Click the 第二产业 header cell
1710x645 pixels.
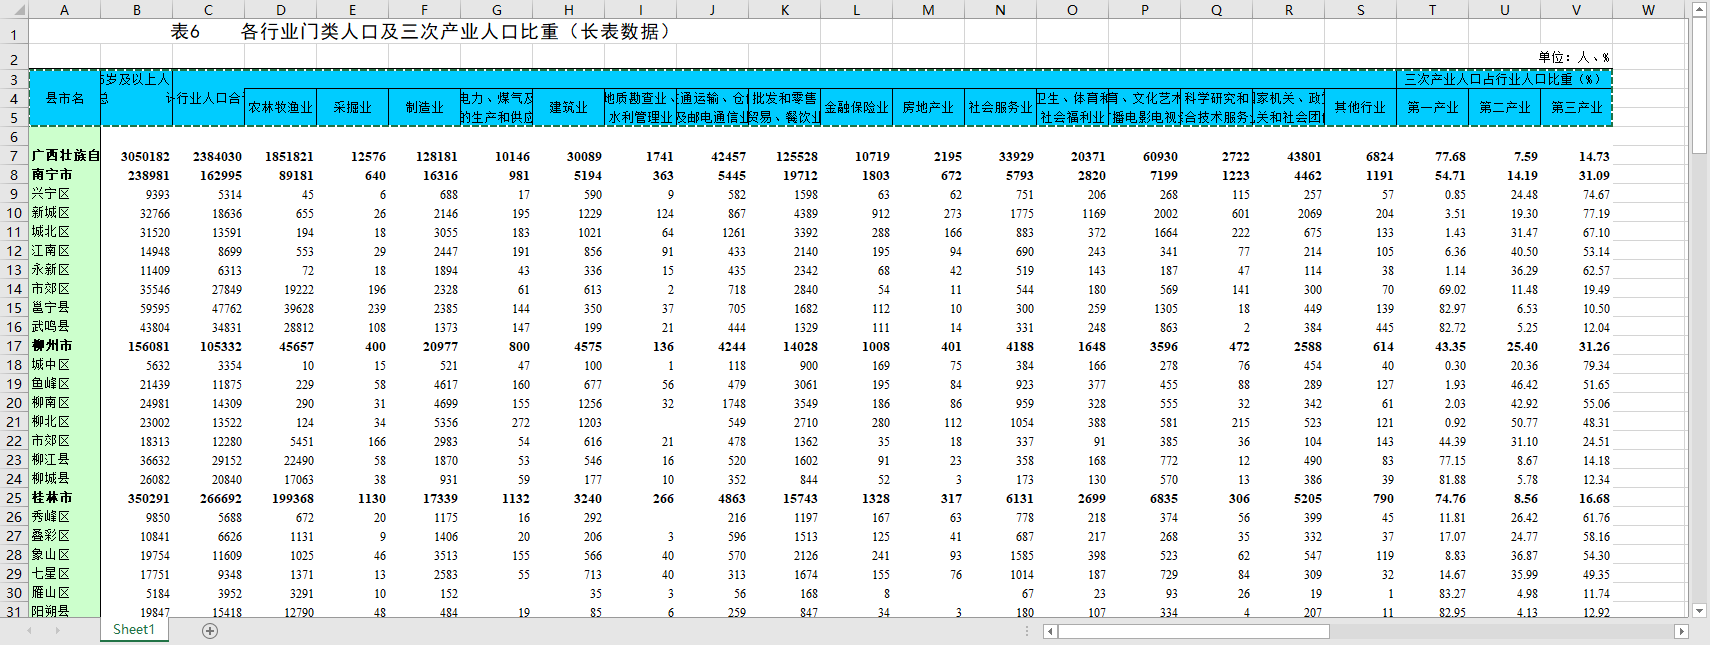pos(1505,107)
